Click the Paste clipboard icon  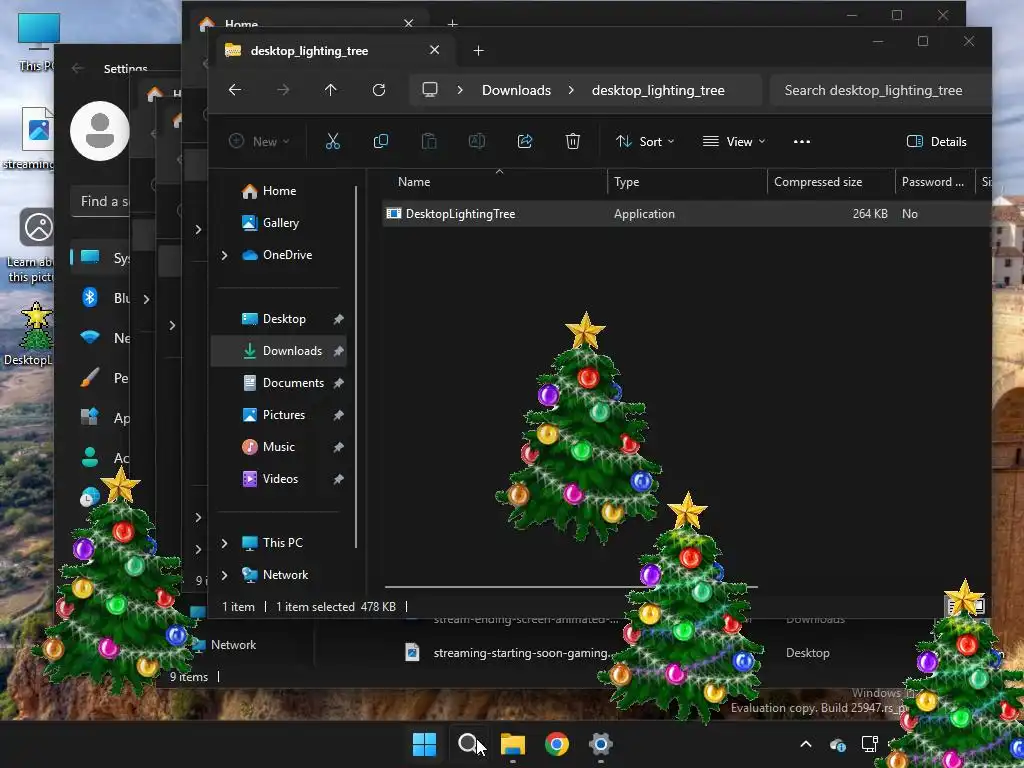[x=429, y=142]
